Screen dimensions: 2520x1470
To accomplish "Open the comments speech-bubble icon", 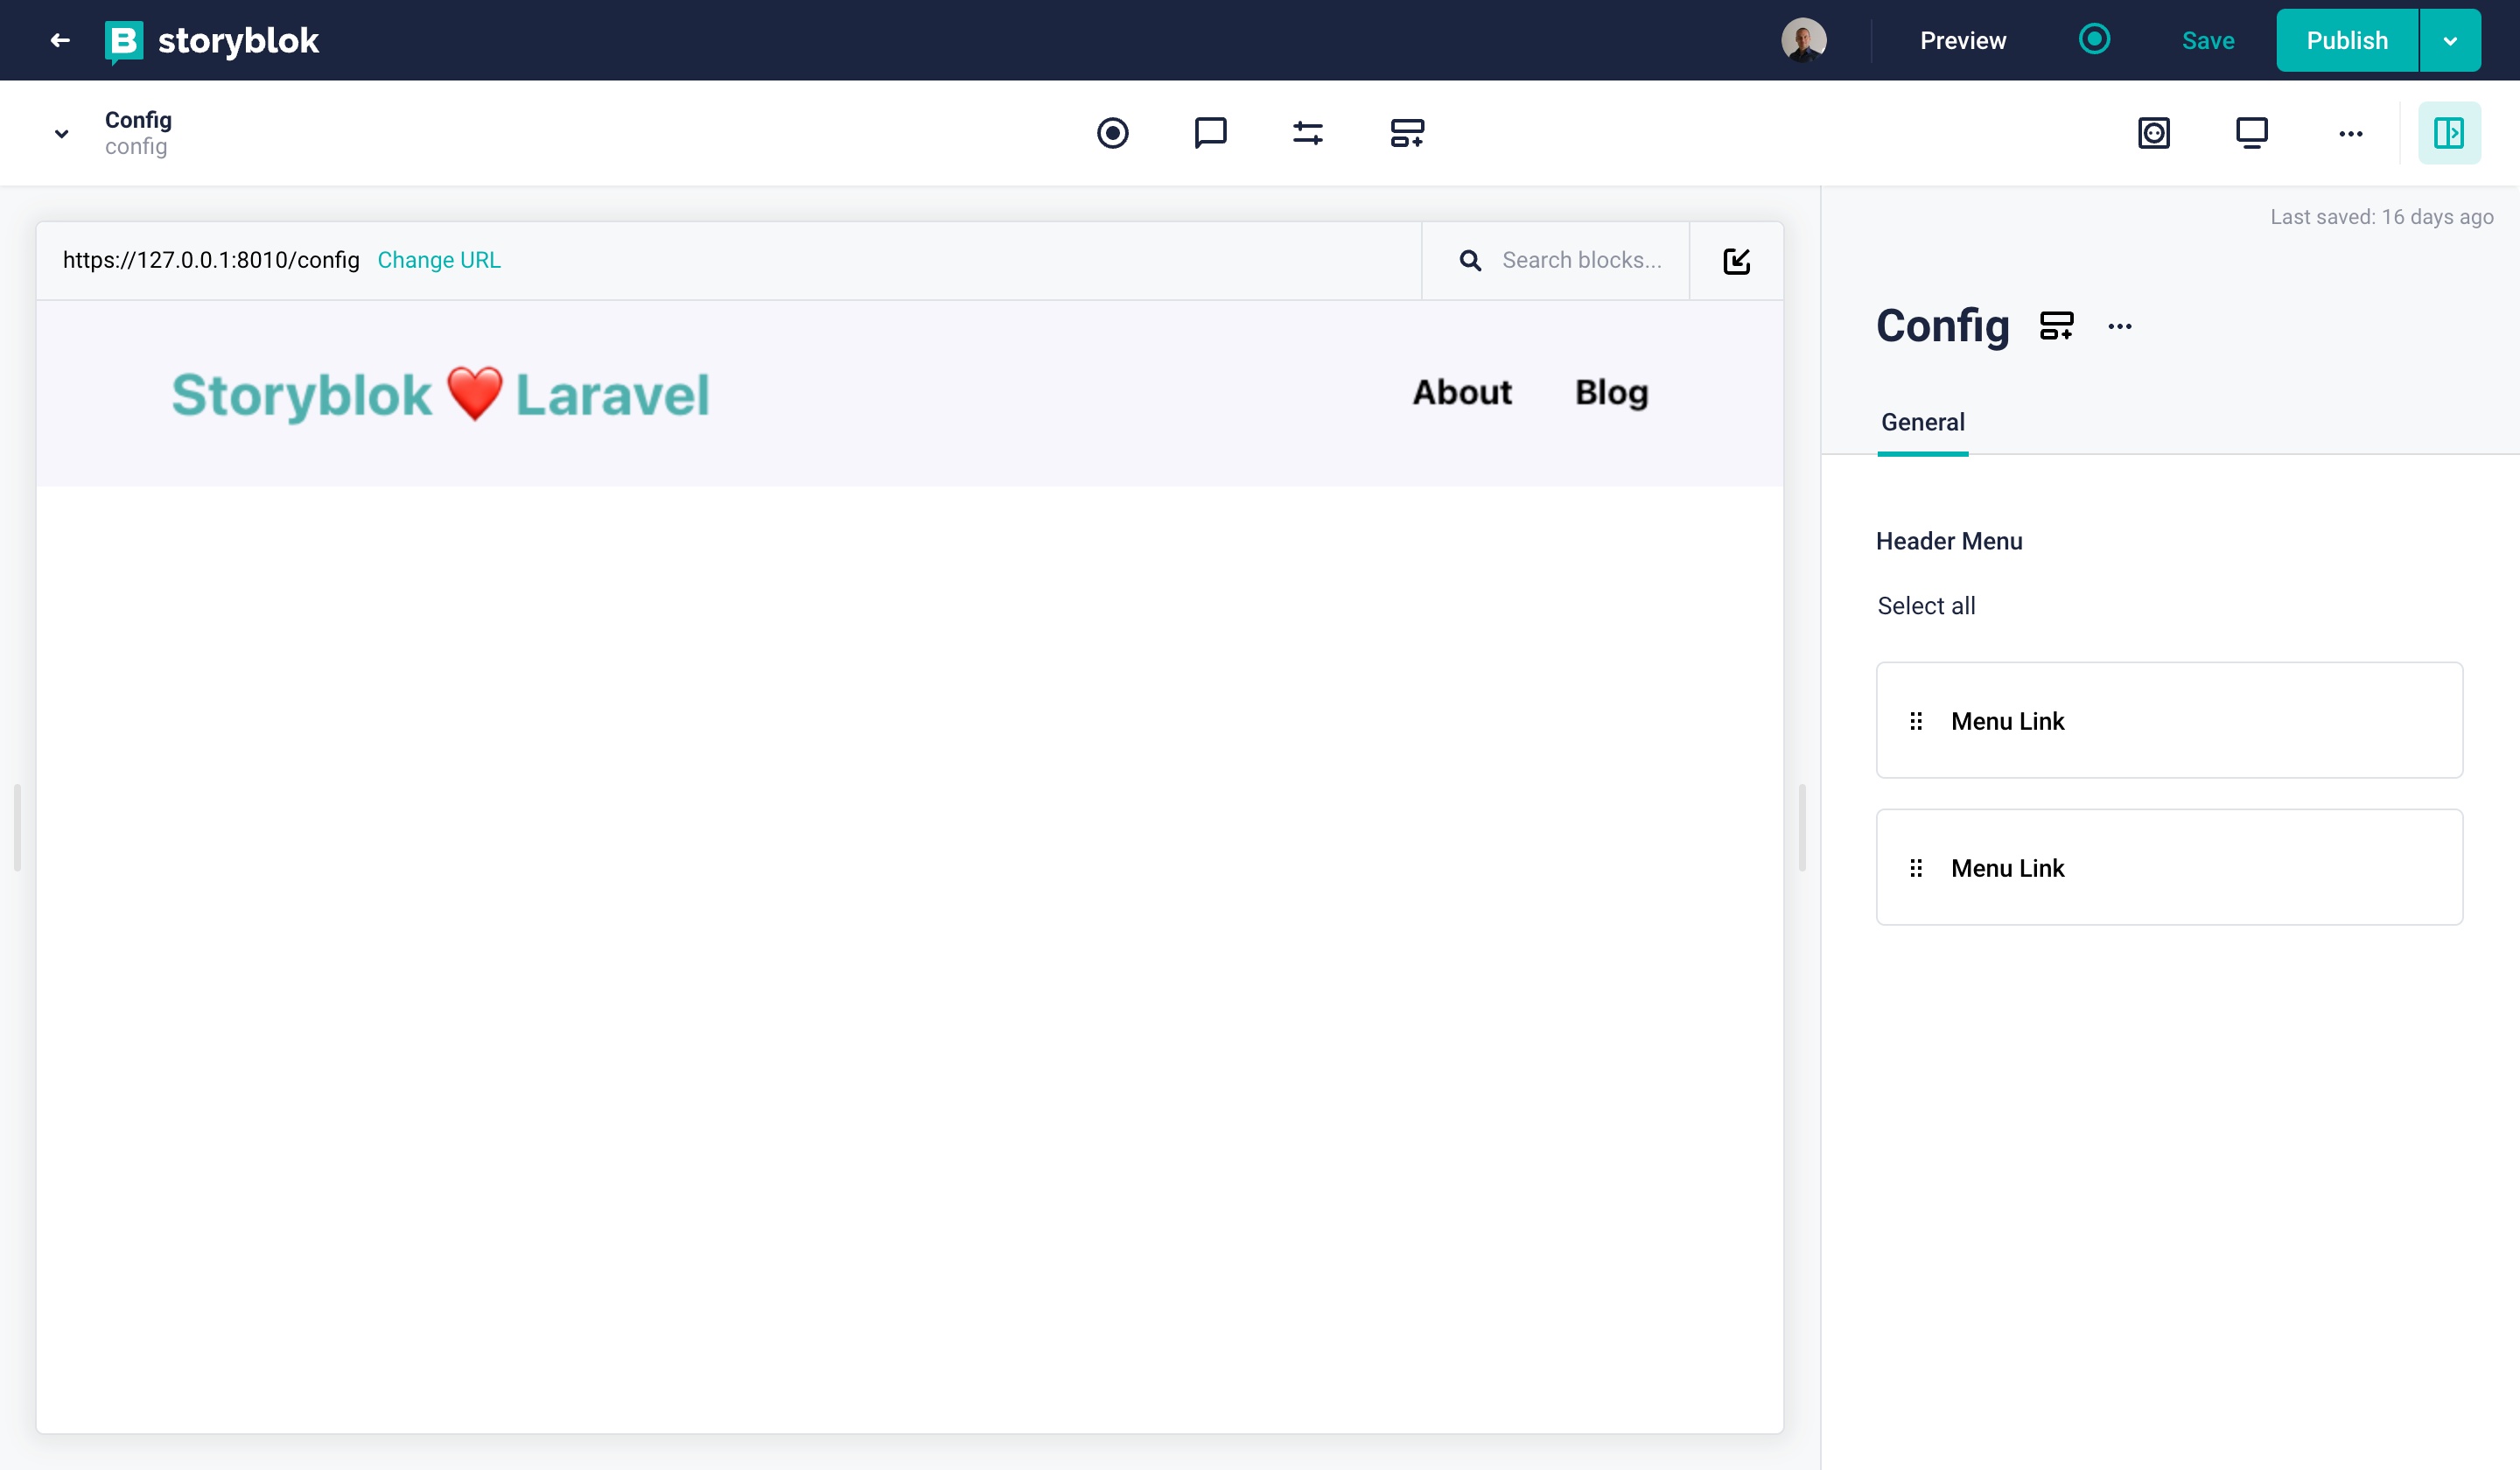I will (x=1210, y=133).
